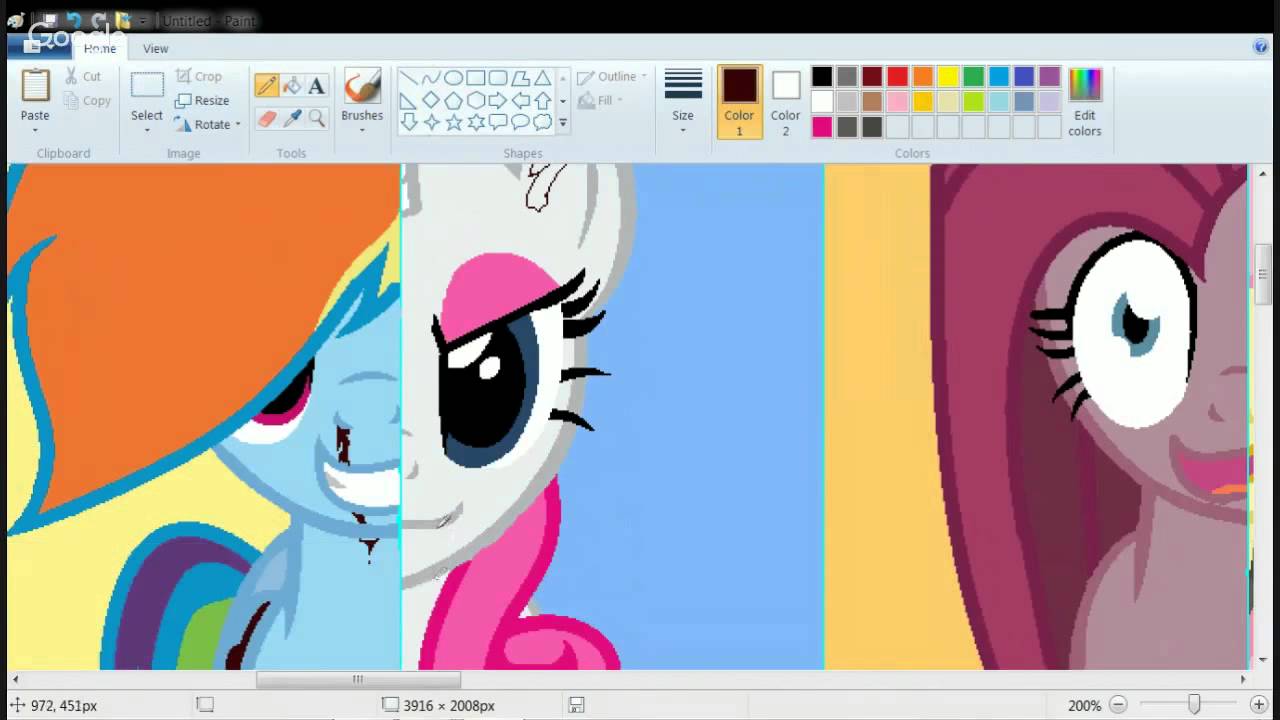Open the Rotate dropdown arrow

point(238,125)
